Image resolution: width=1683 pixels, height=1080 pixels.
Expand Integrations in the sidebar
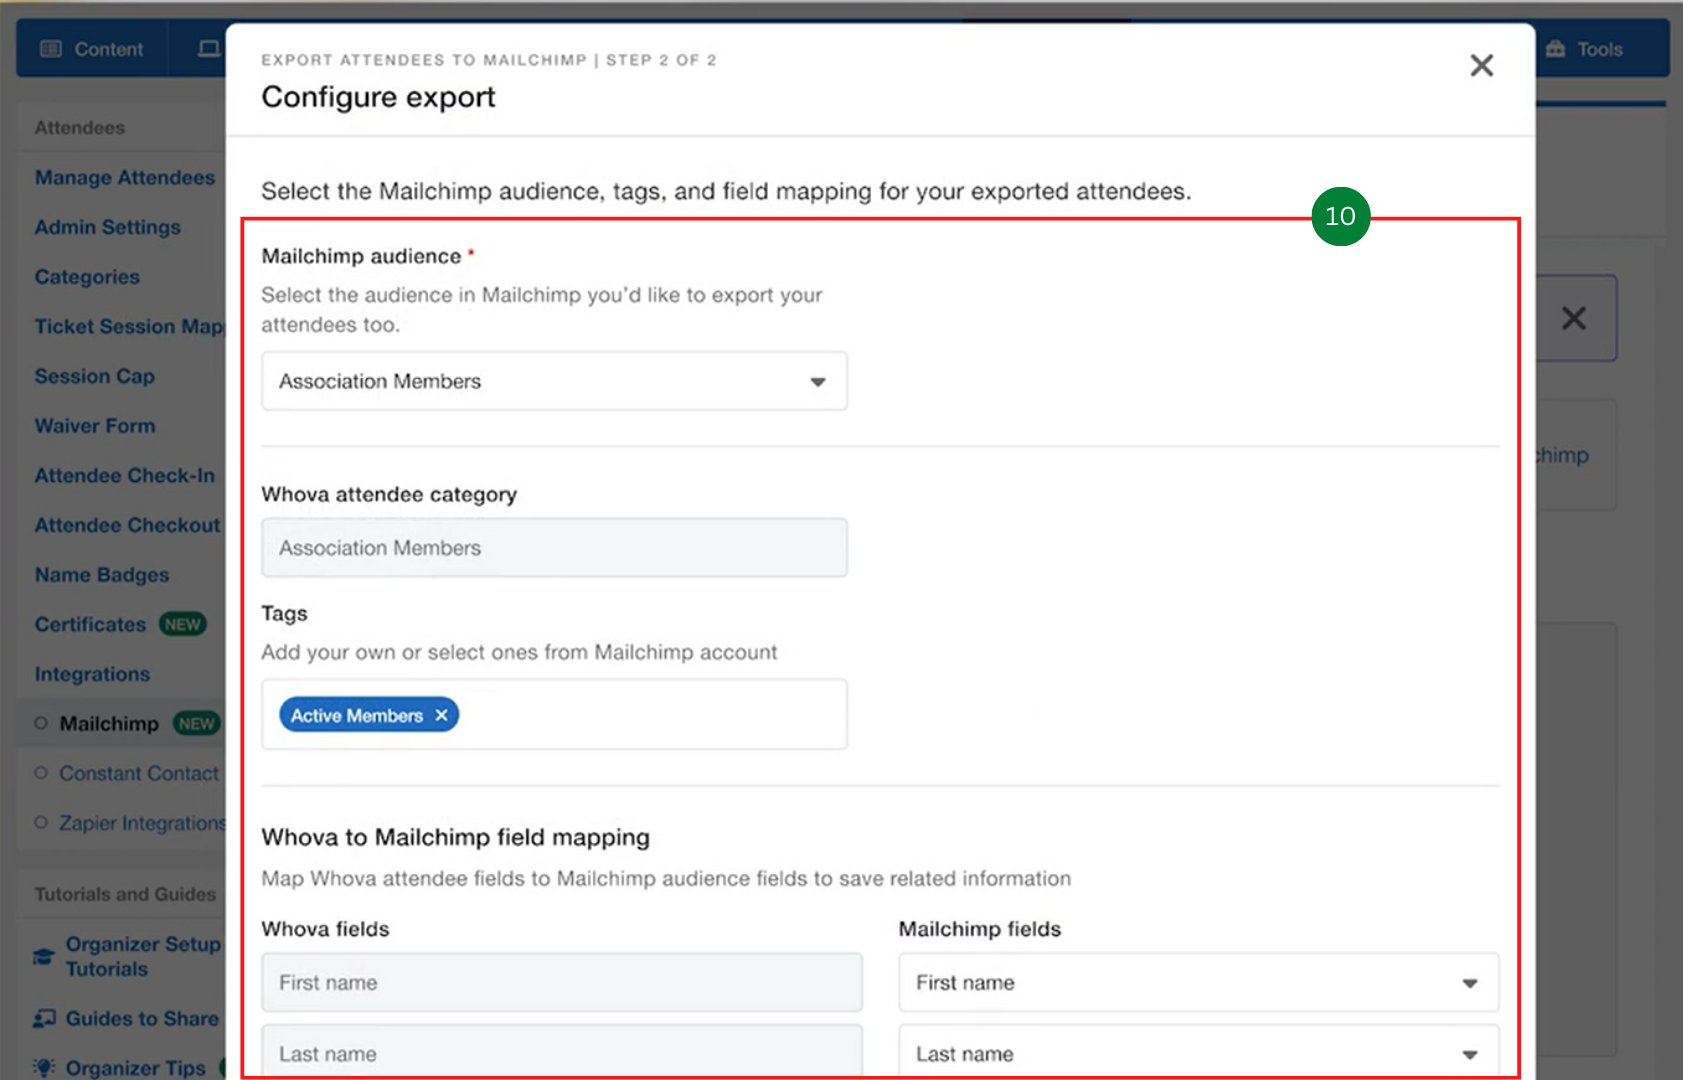[92, 674]
